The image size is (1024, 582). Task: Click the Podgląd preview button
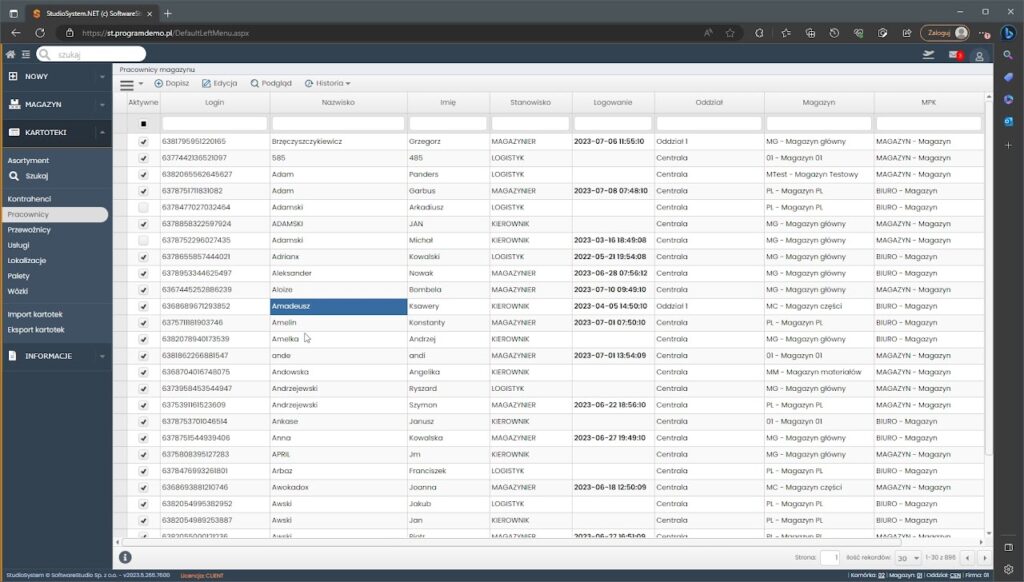271,84
